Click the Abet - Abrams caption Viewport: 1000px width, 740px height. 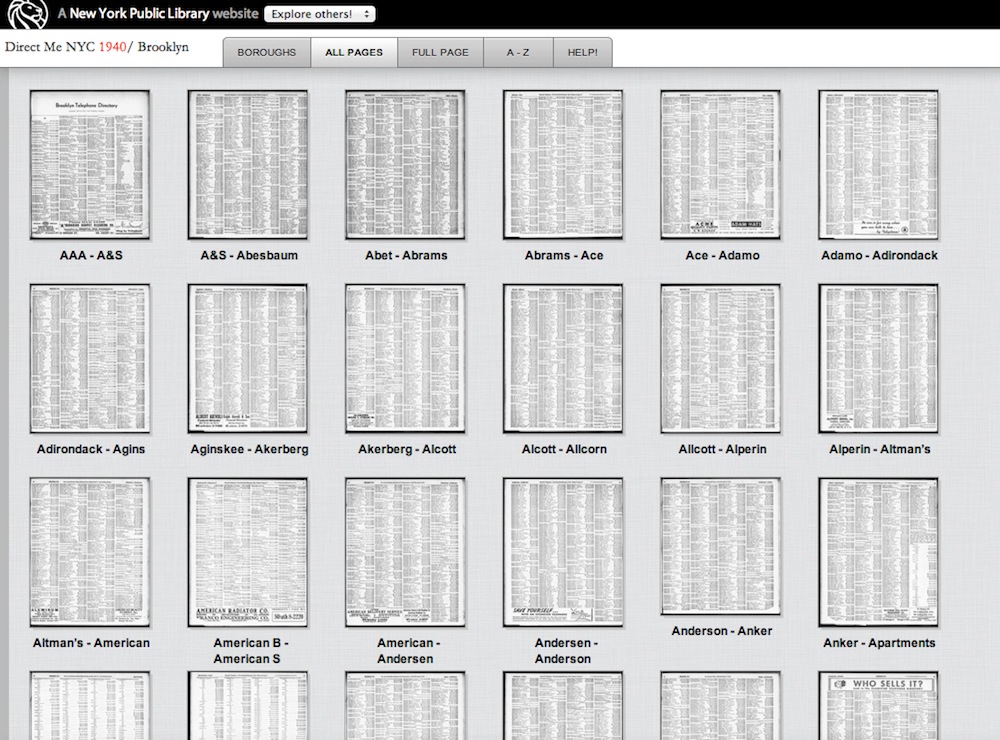tap(406, 255)
